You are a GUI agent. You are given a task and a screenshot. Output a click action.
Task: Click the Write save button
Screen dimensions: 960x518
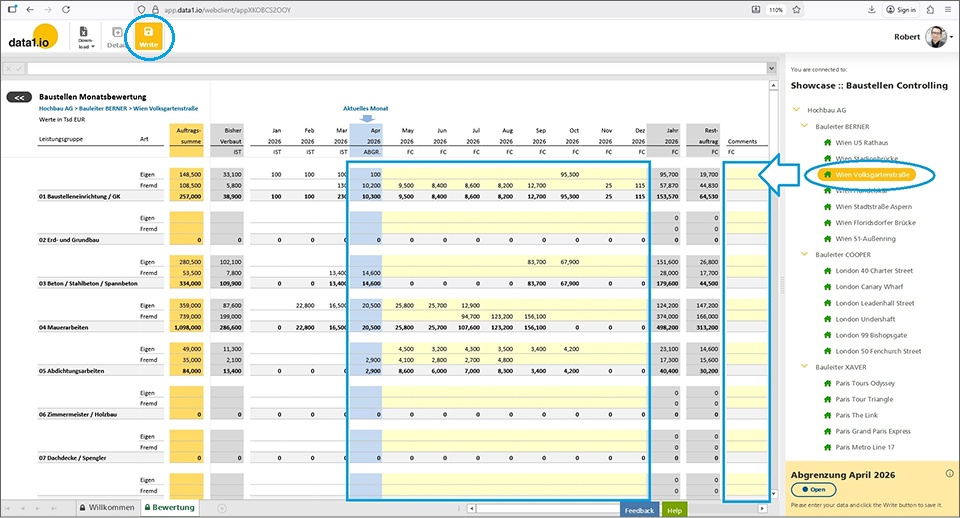point(148,38)
